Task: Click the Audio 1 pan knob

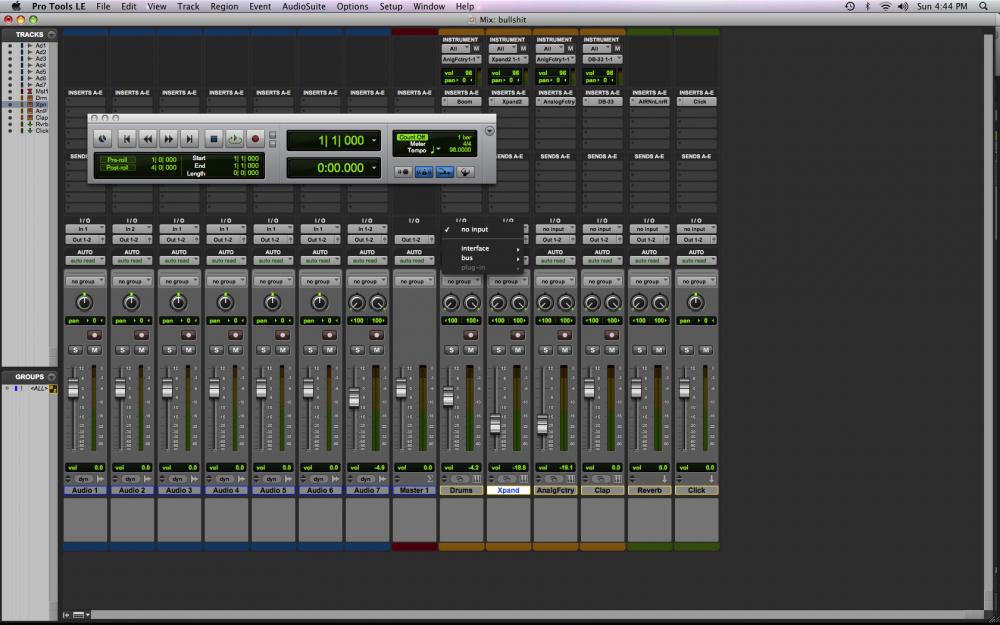Action: click(x=84, y=302)
